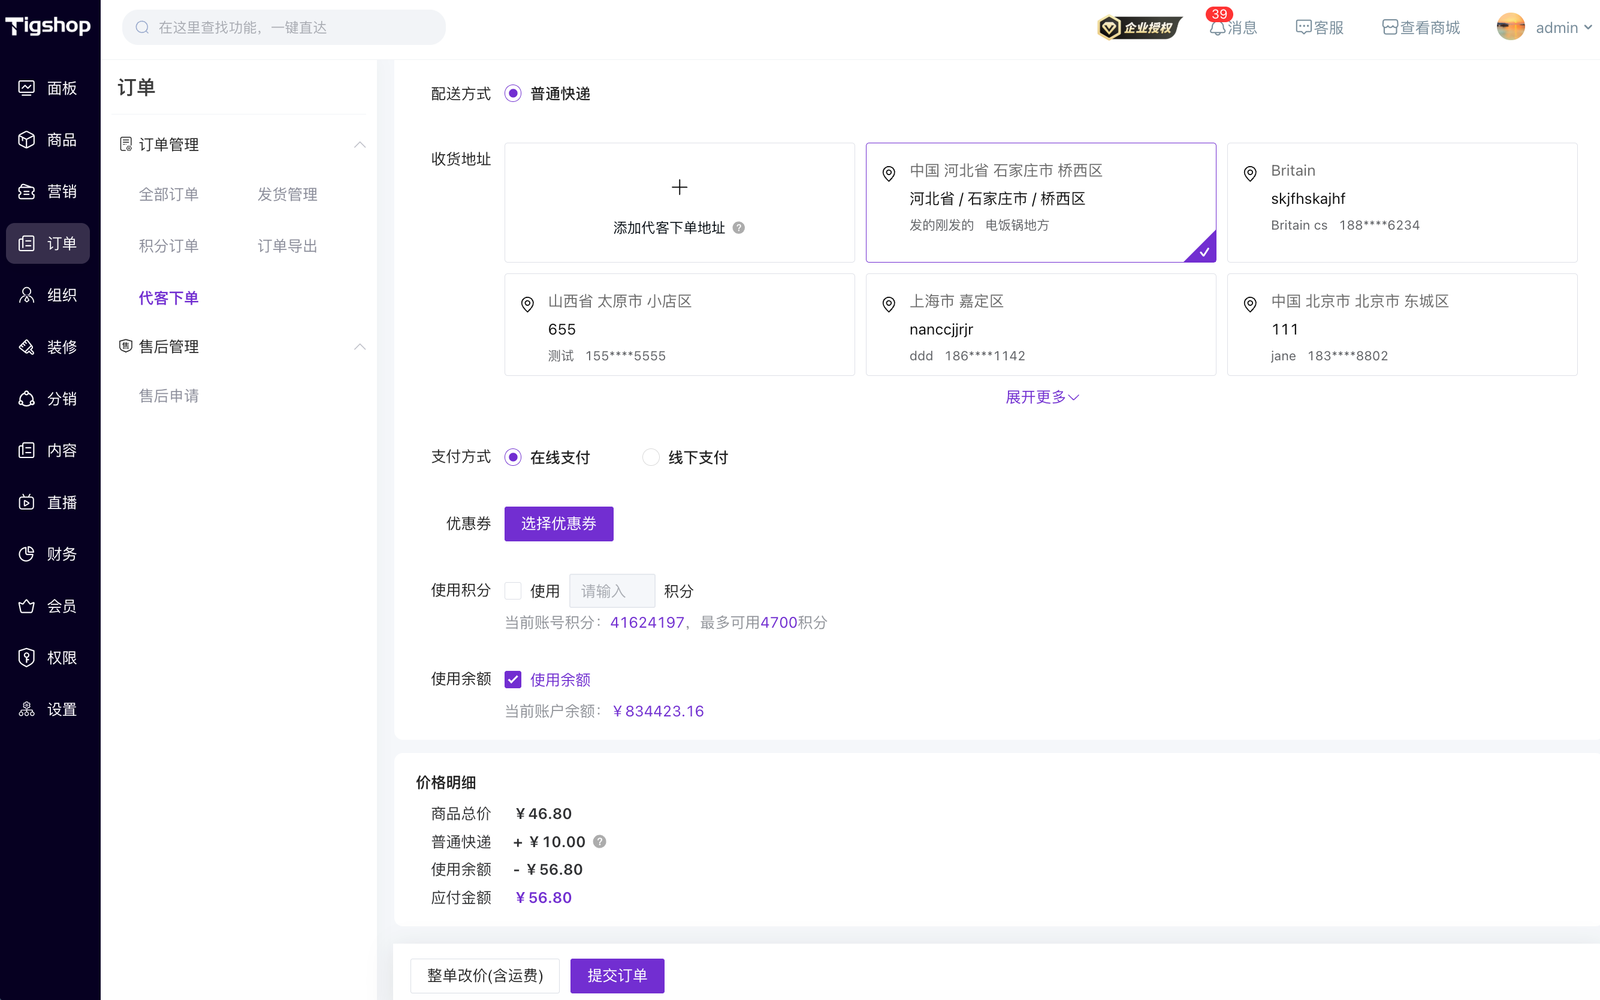Open the admin account dropdown
This screenshot has width=1600, height=1000.
tap(1545, 28)
